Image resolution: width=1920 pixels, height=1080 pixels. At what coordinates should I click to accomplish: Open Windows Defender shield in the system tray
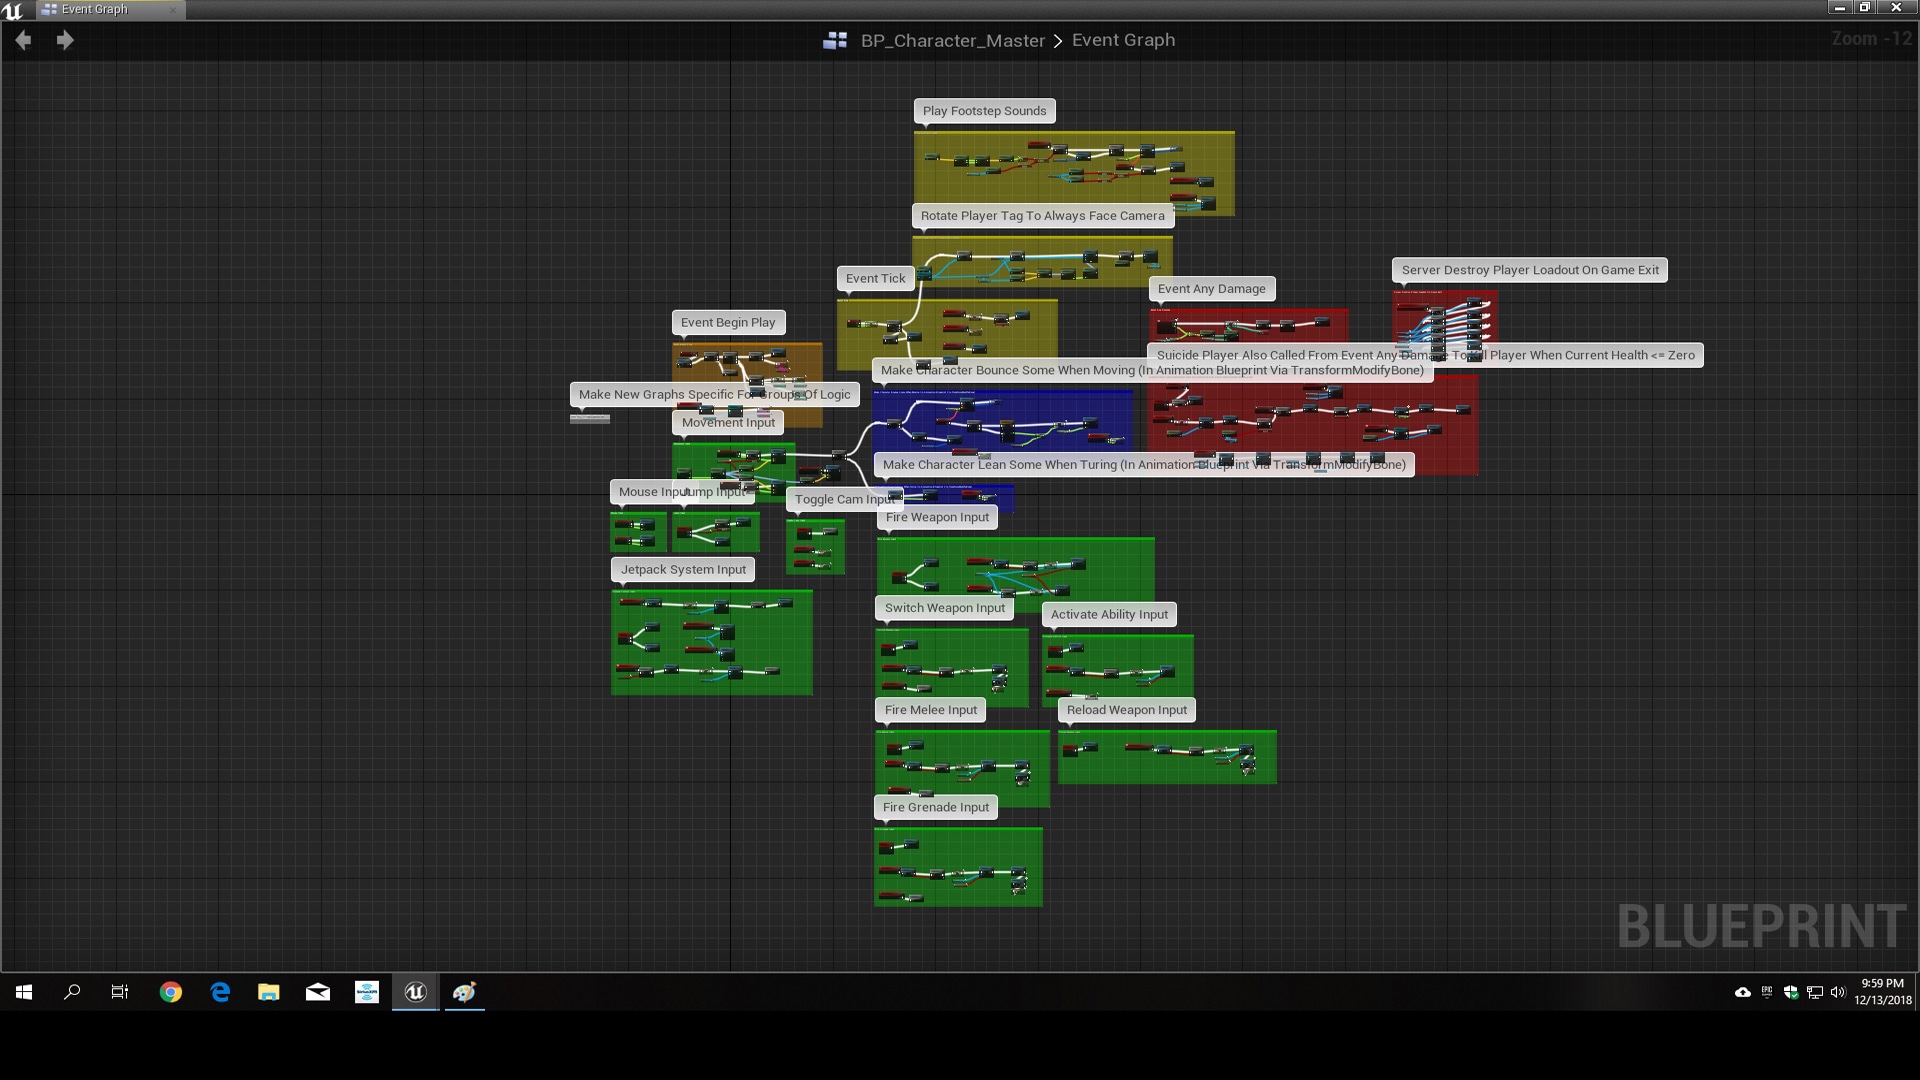pos(1791,992)
